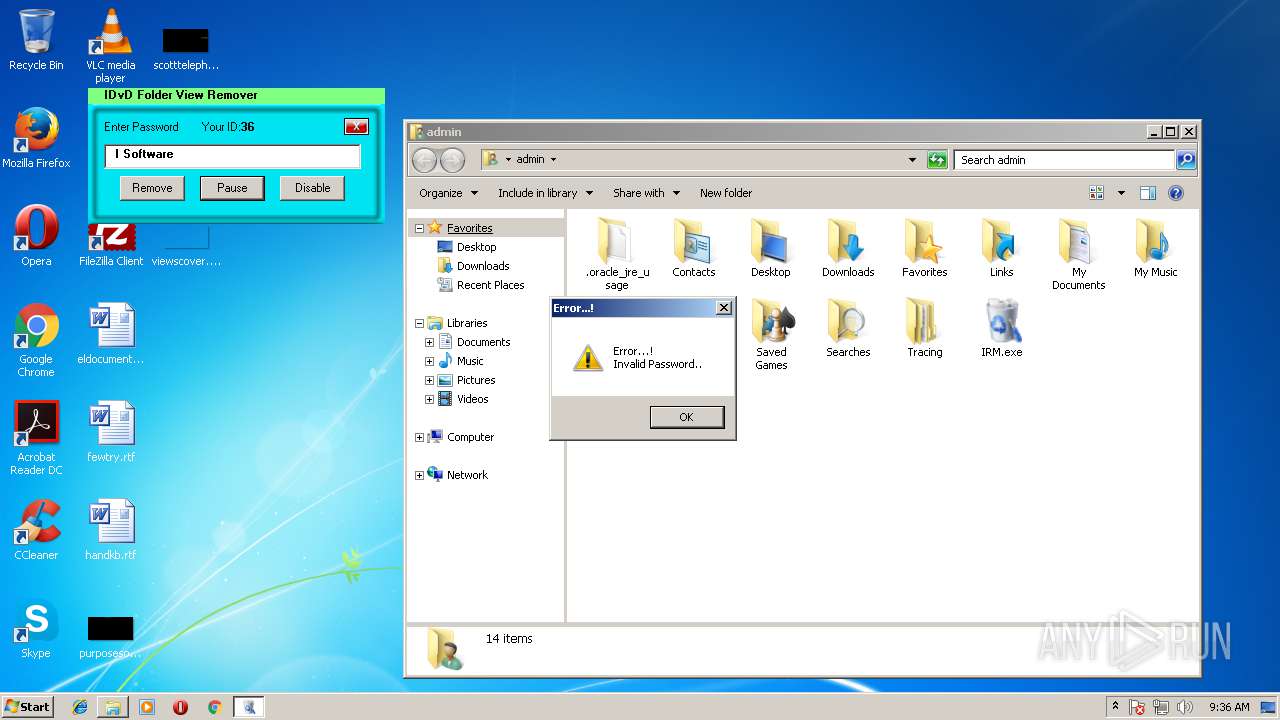This screenshot has width=1280, height=720.
Task: Show hidden tray icons arrow
Action: [1115, 707]
